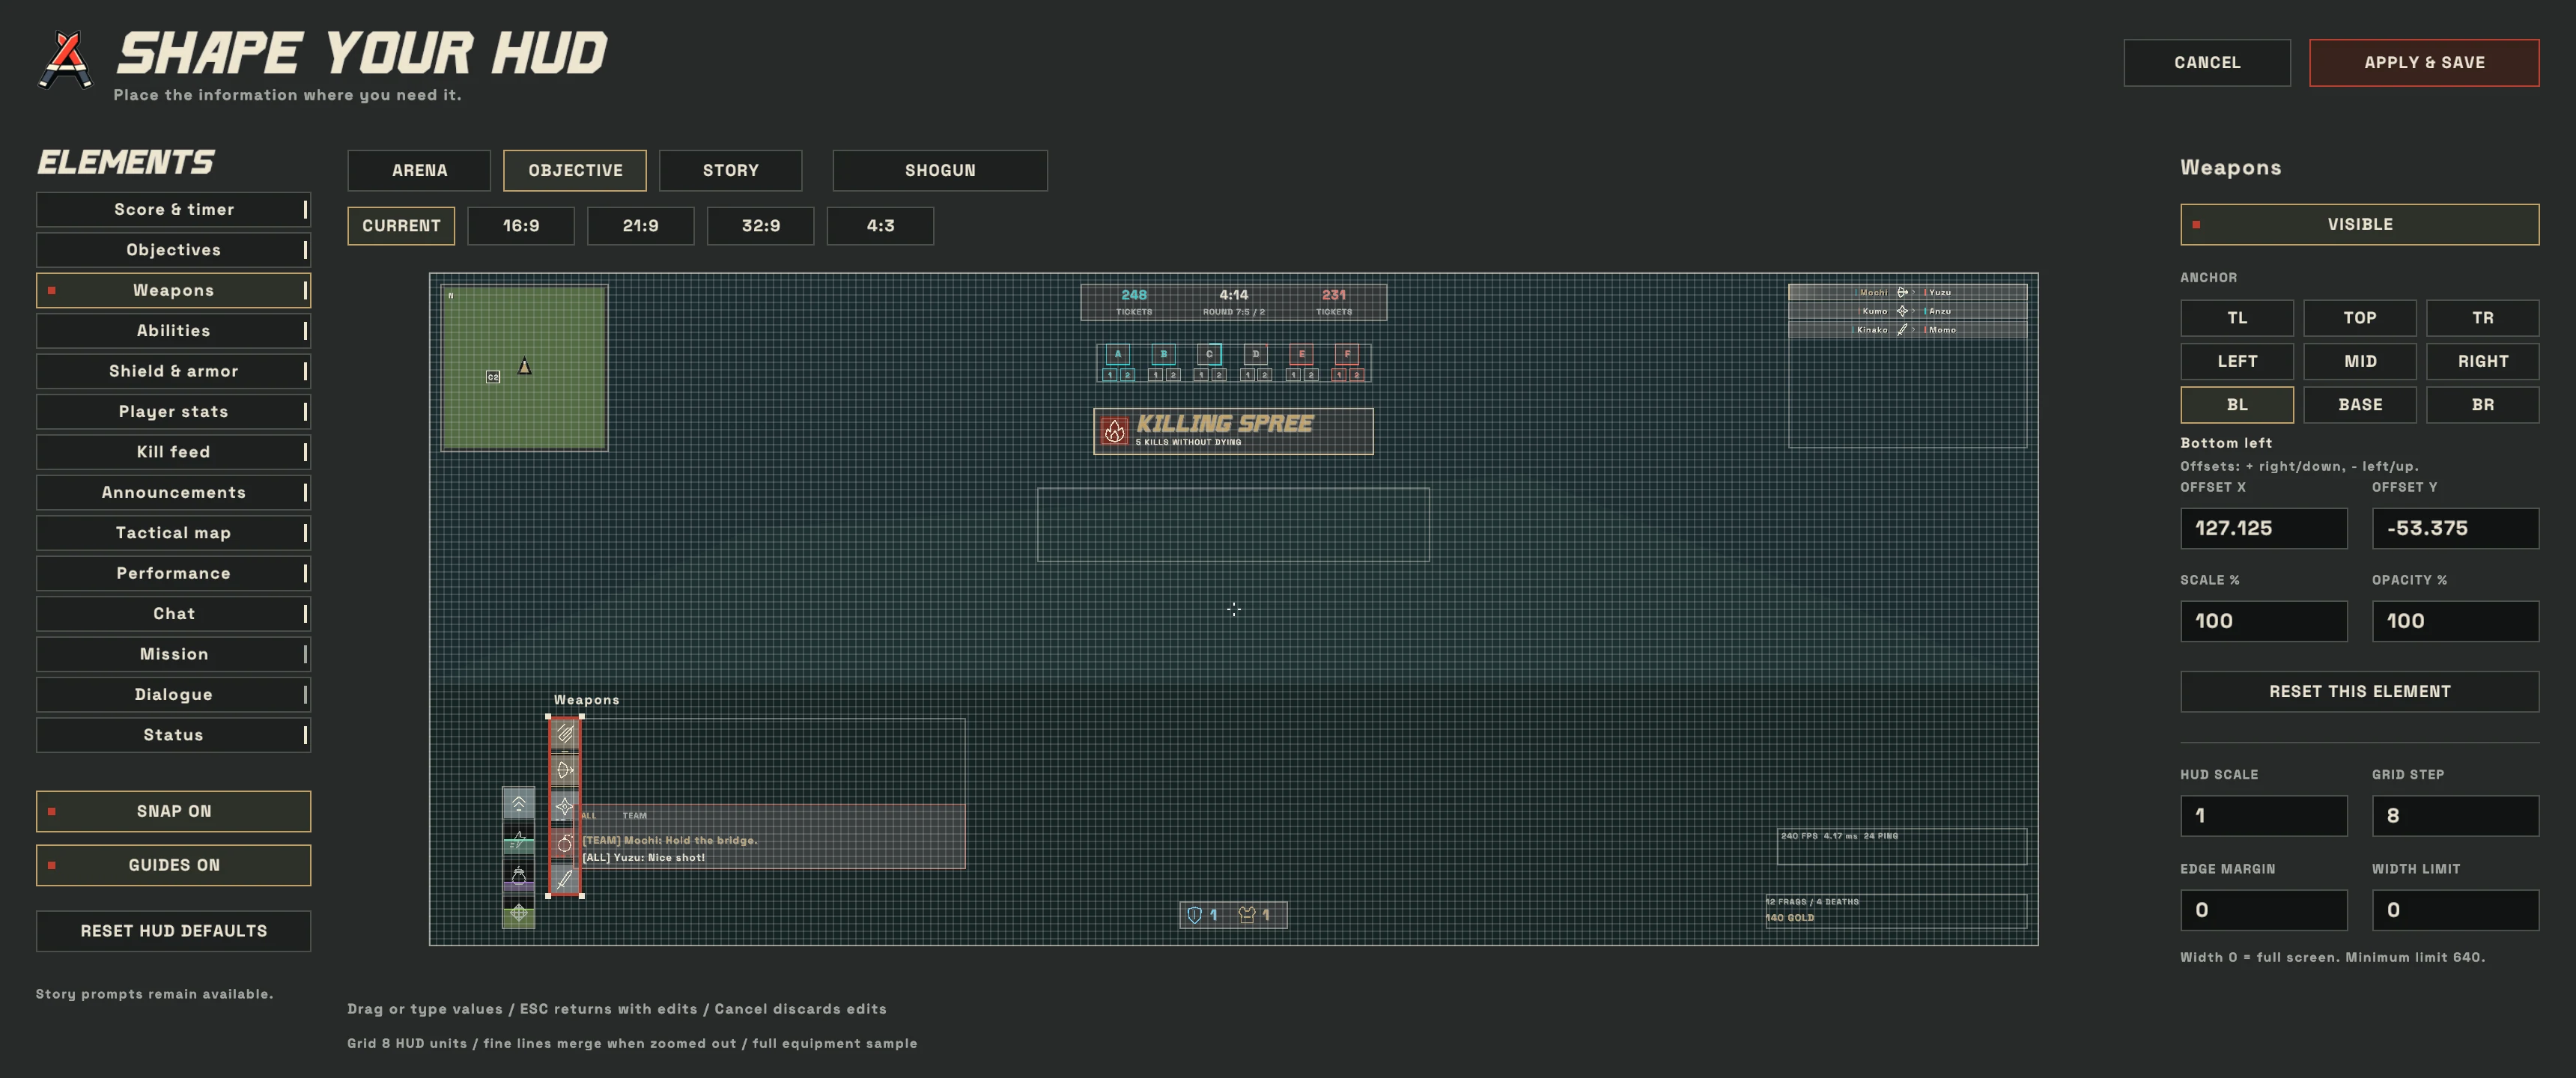This screenshot has height=1078, width=2576.
Task: Click the sword icon in Kinako kill feed row
Action: coord(1902,329)
